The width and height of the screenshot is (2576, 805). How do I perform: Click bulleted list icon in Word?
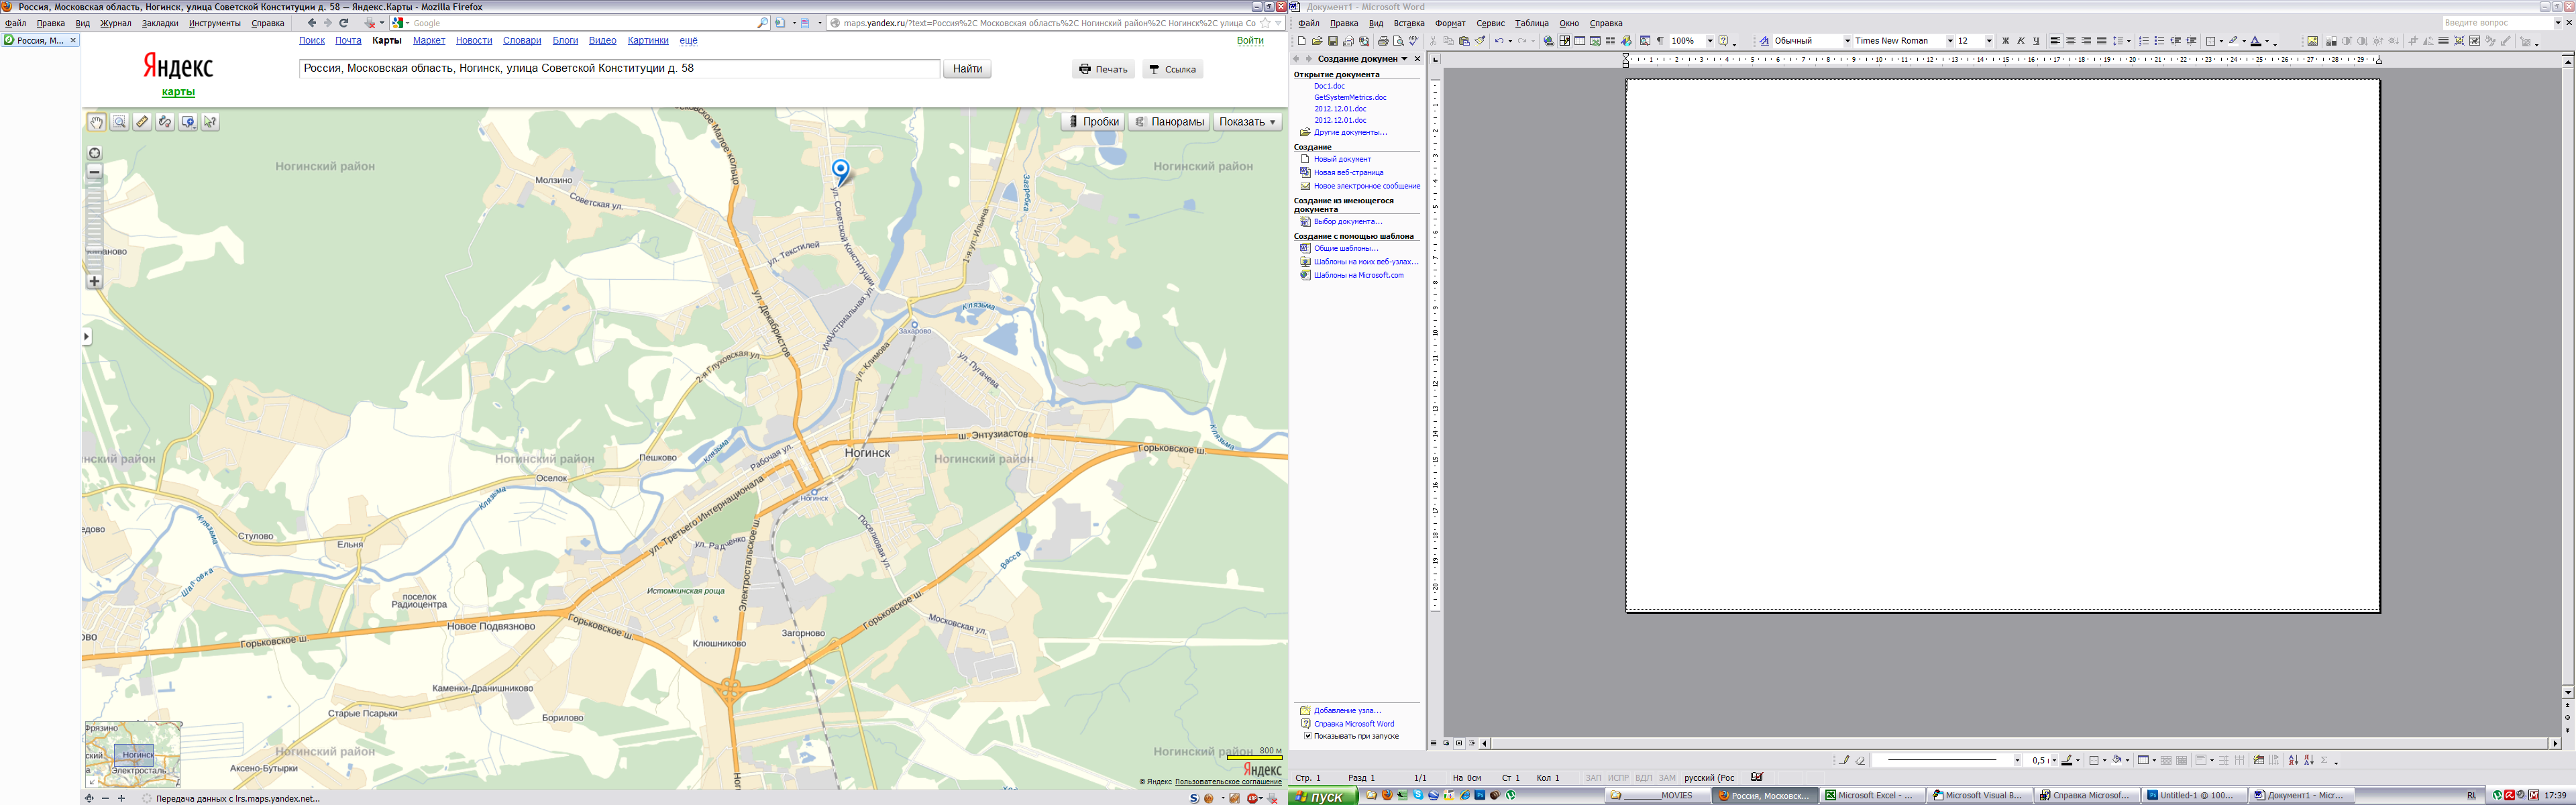[2159, 41]
